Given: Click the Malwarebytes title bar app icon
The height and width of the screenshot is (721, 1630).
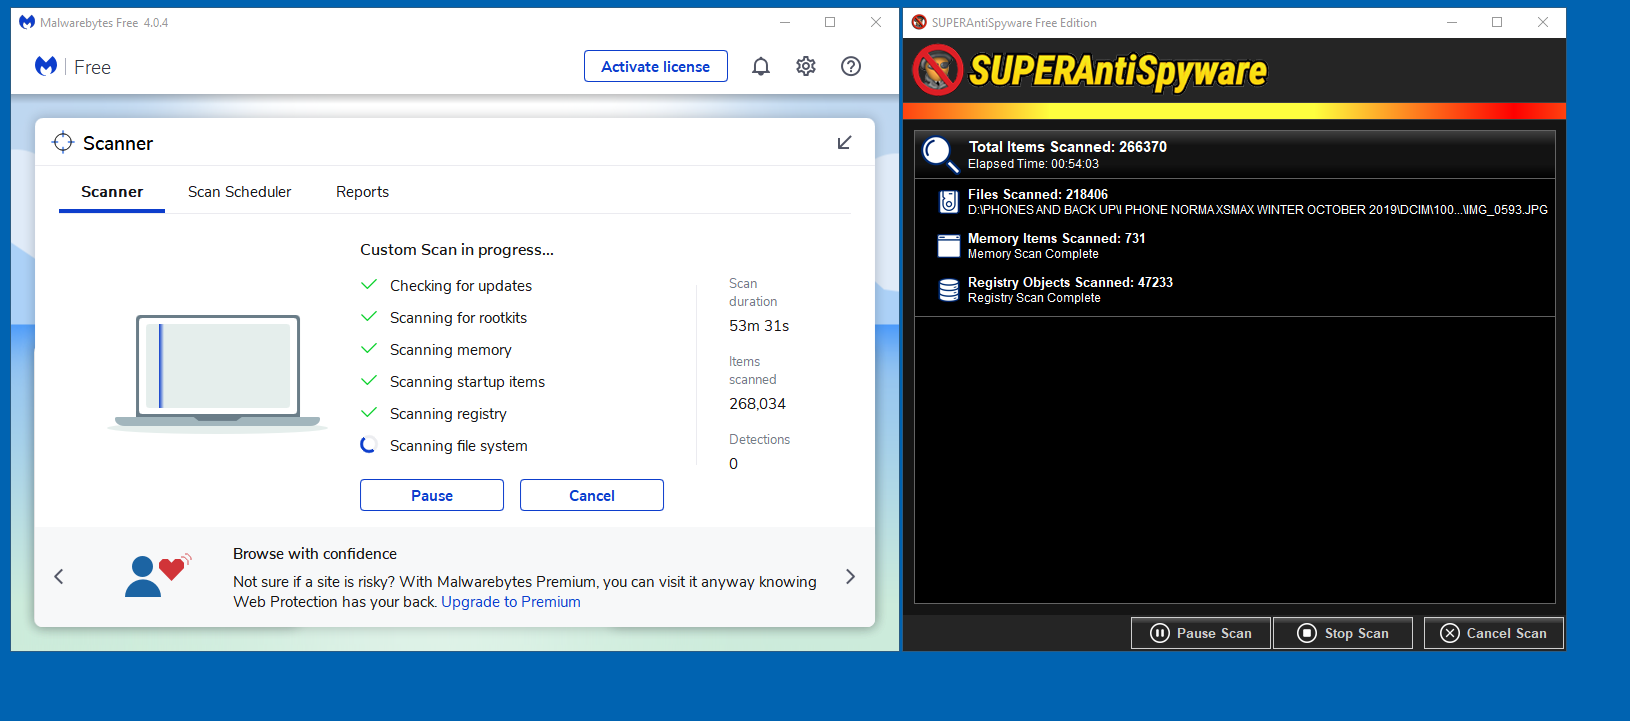Looking at the screenshot, I should (27, 22).
